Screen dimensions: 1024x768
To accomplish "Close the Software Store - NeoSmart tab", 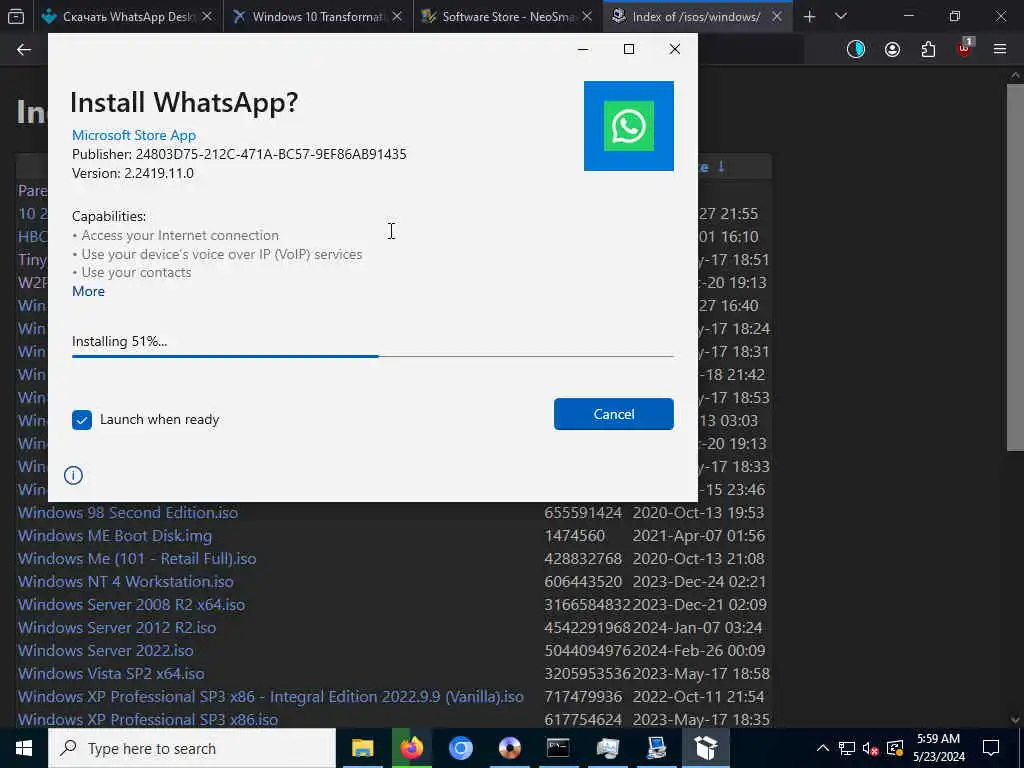I will [586, 16].
